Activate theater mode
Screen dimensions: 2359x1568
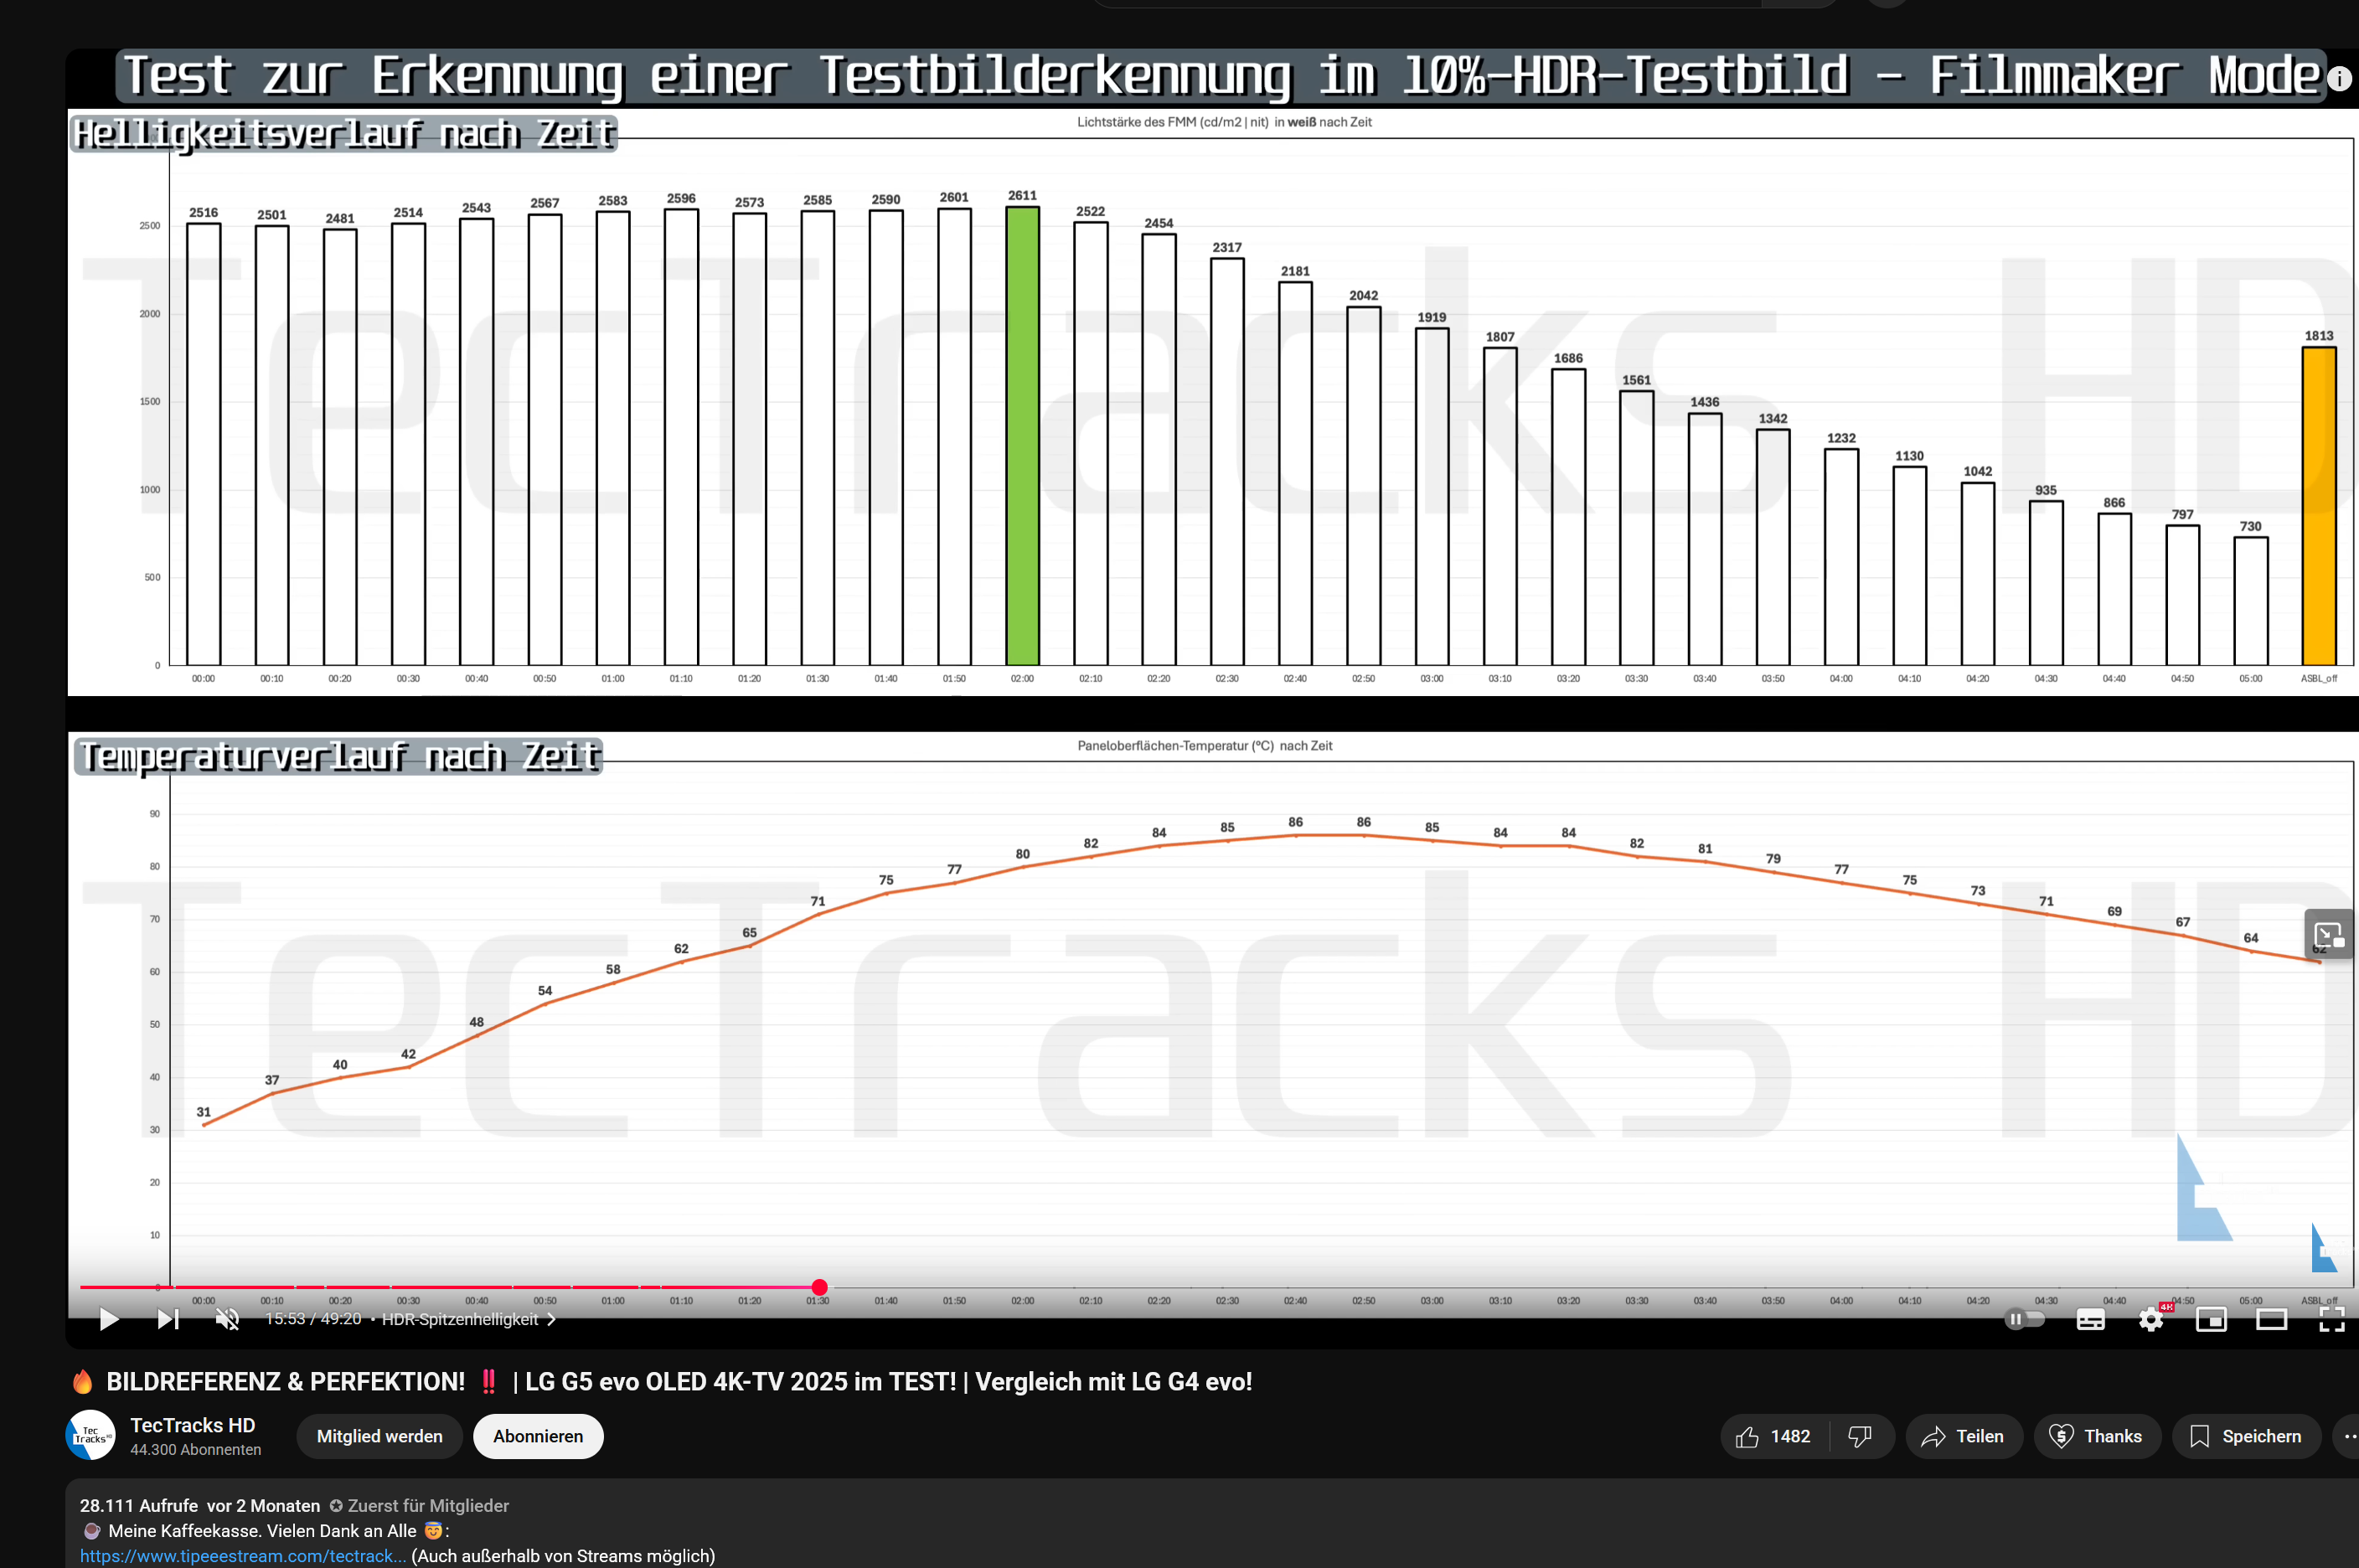click(2271, 1320)
